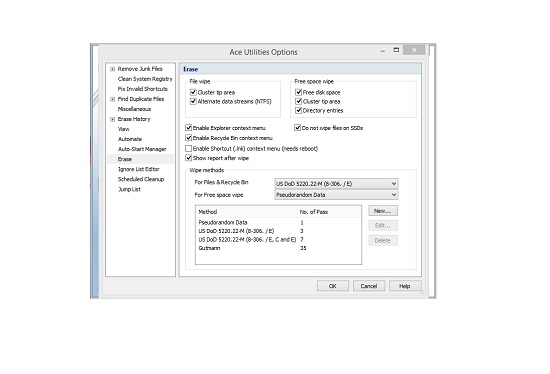Toggle Do not wipe files on SSDs

click(297, 128)
